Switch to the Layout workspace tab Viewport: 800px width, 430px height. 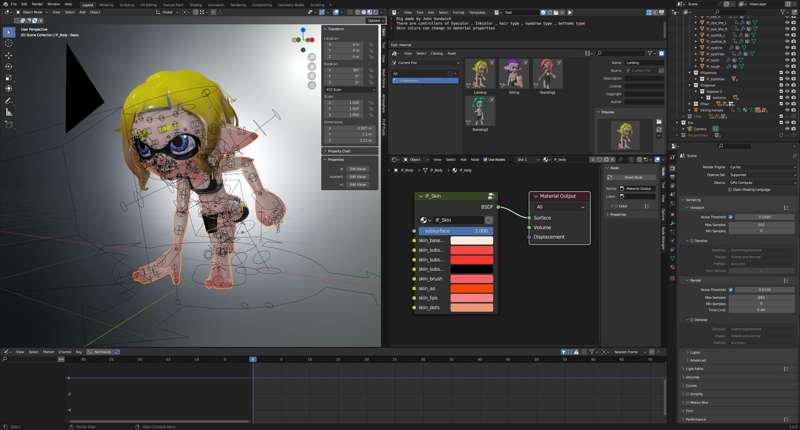pyautogui.click(x=87, y=4)
